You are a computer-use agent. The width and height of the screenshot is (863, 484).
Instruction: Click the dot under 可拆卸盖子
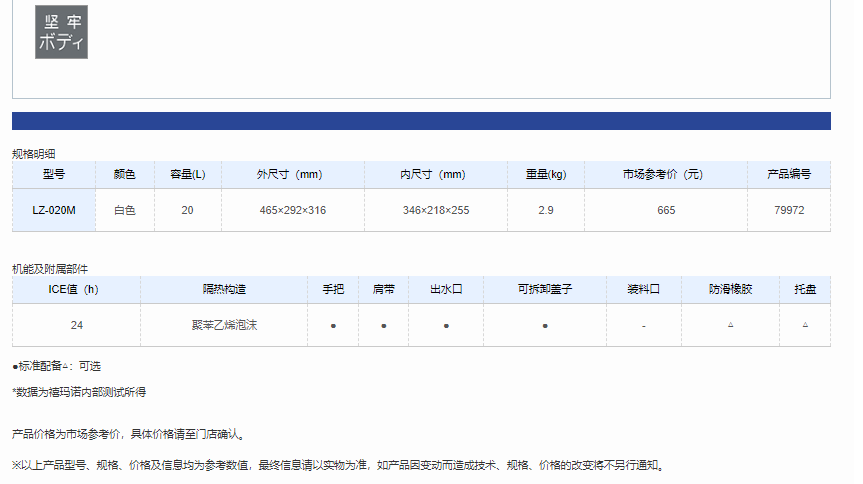545,326
